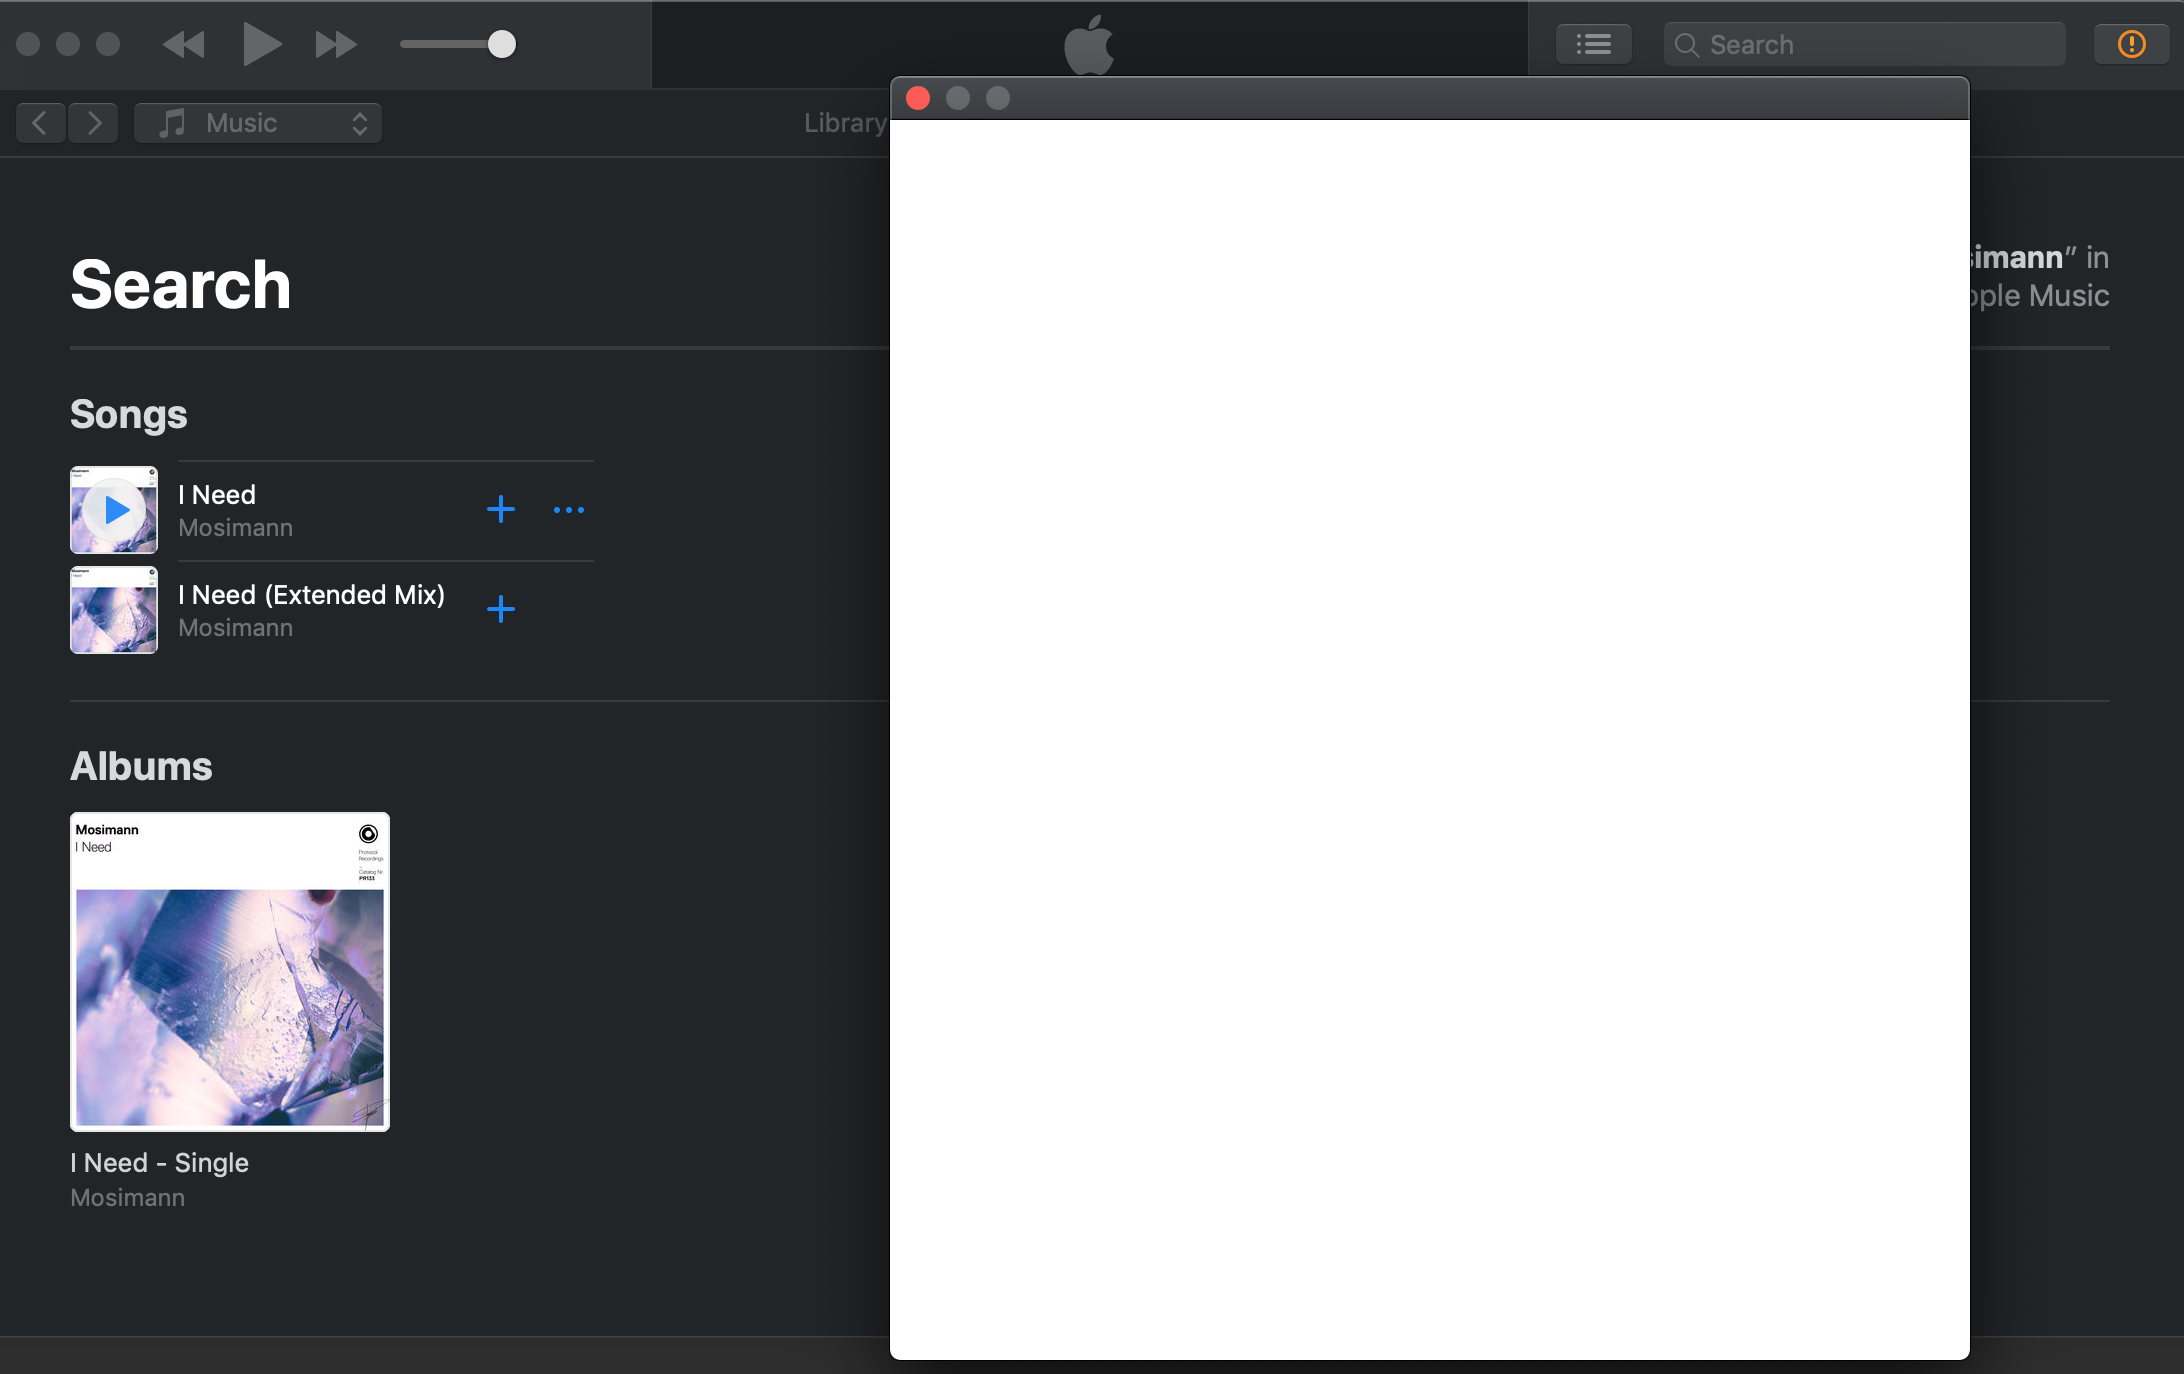Open the 'I Need - Single' album cover

(x=230, y=972)
